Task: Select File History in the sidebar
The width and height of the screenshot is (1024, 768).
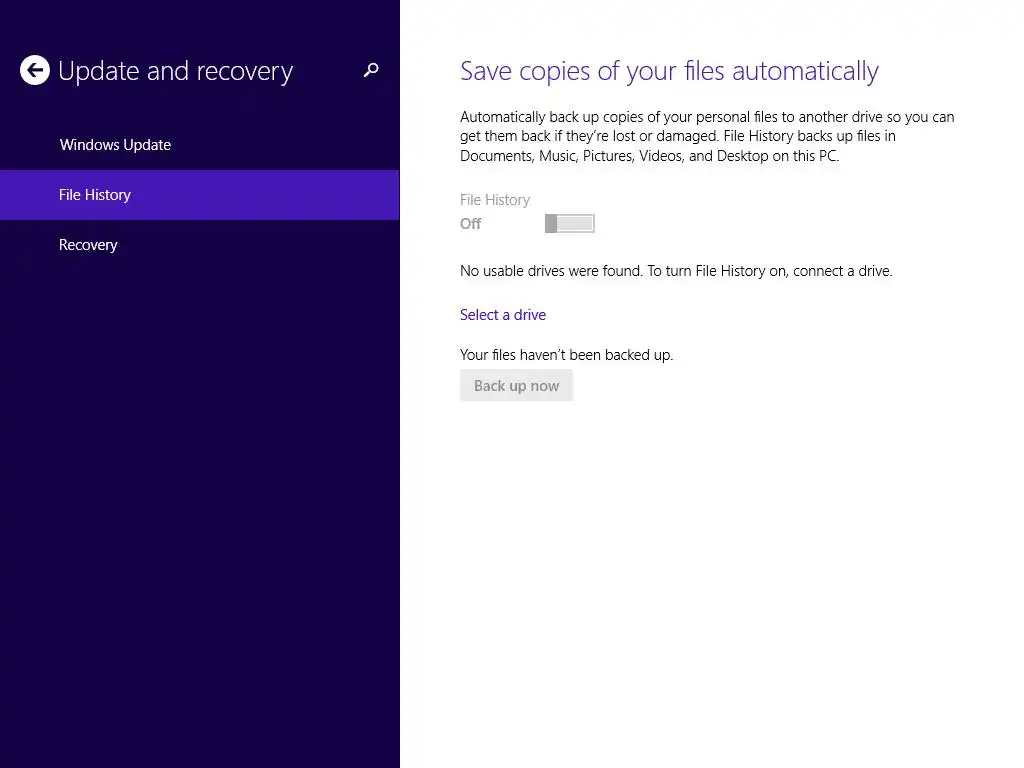Action: 199,195
